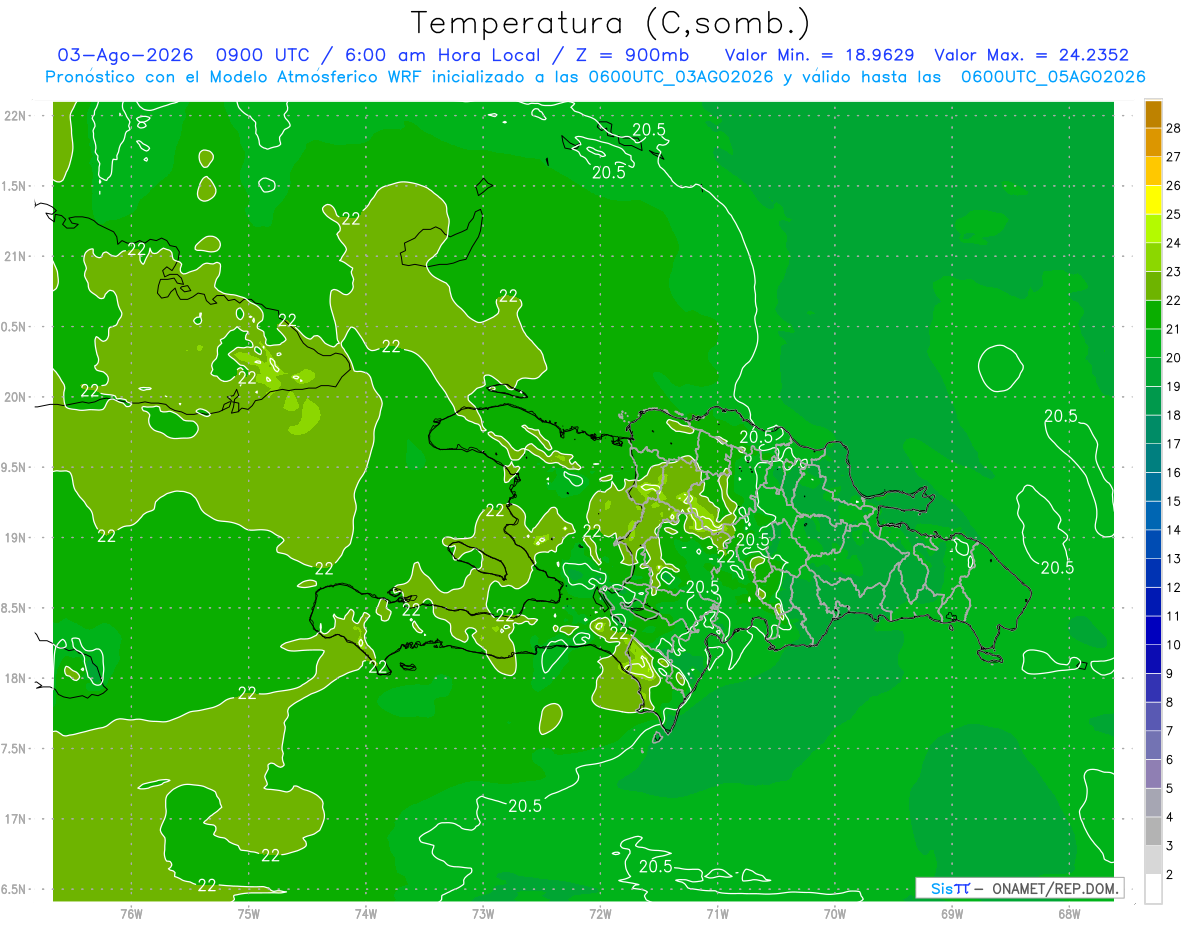Click the colorbar label '15'

pyautogui.click(x=1174, y=501)
